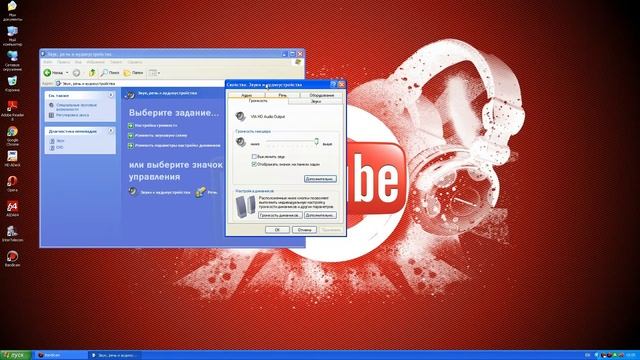Viewport: 640px width, 360px height.
Task: Click the Специальные звуковые возможности sidebar icon
Action: (51, 105)
